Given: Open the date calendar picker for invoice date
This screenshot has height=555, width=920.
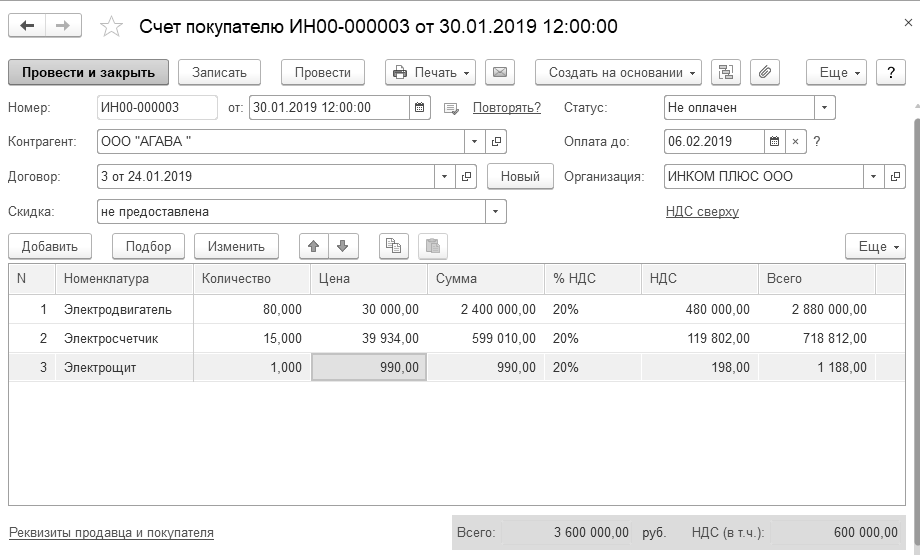Looking at the screenshot, I should pos(420,107).
